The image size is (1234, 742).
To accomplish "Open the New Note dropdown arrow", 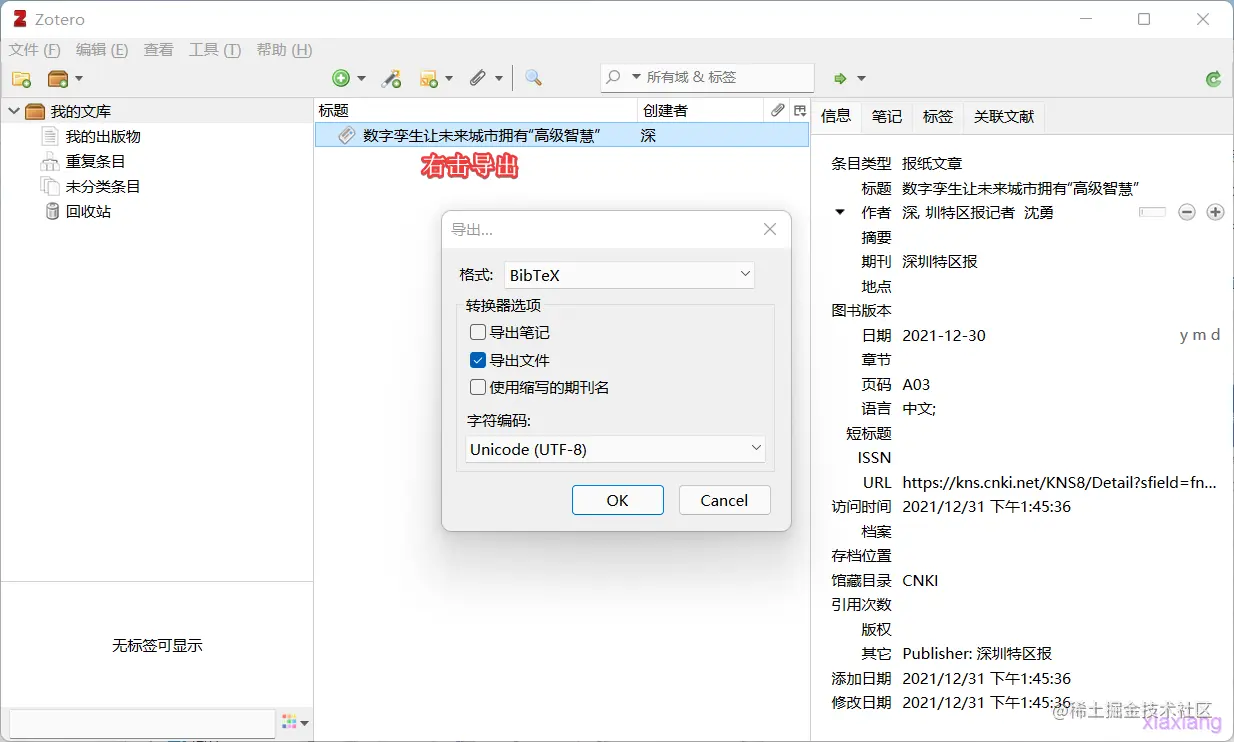I will 449,78.
